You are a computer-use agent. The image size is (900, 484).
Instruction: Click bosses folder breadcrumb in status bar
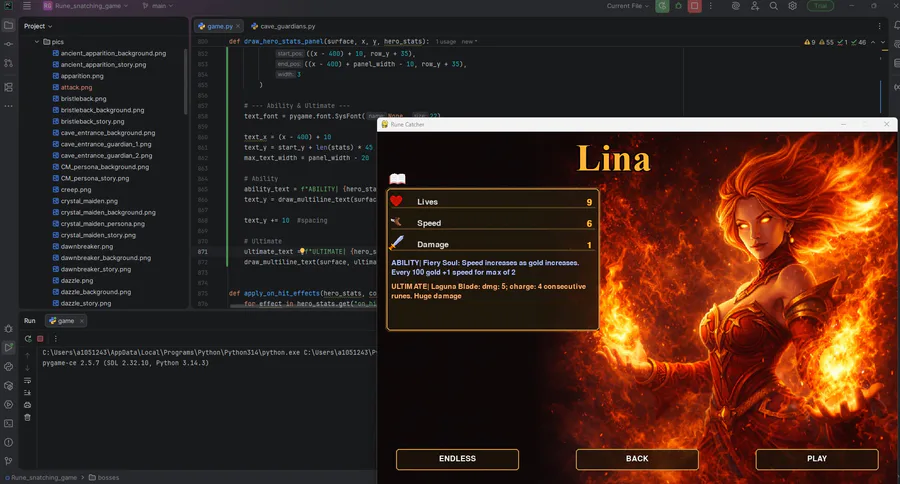(x=104, y=478)
